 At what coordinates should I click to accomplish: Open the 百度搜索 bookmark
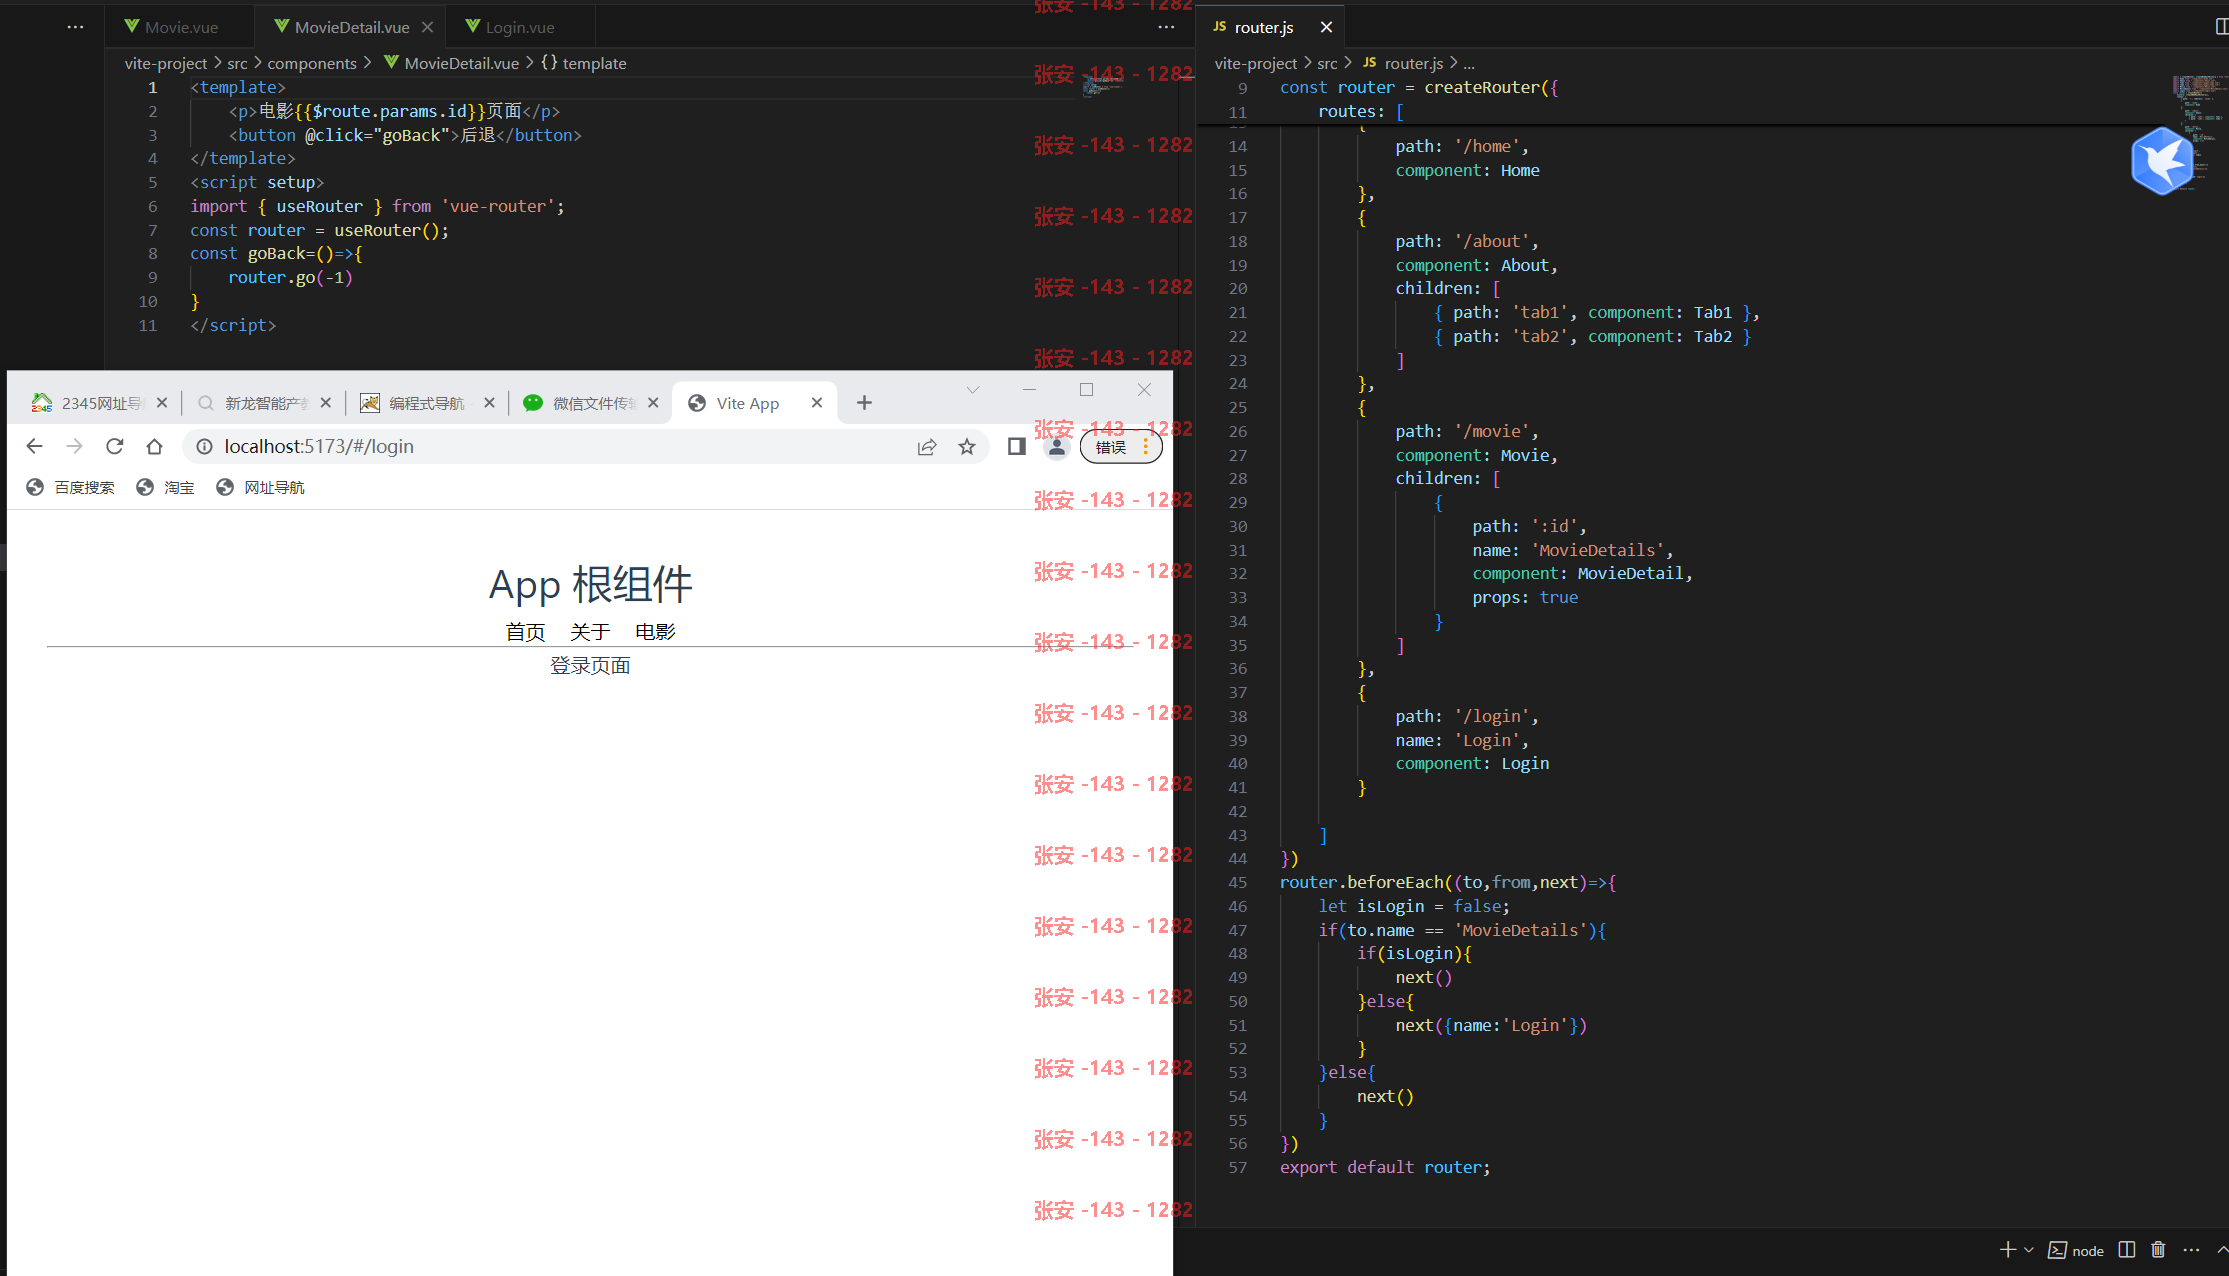(x=70, y=487)
